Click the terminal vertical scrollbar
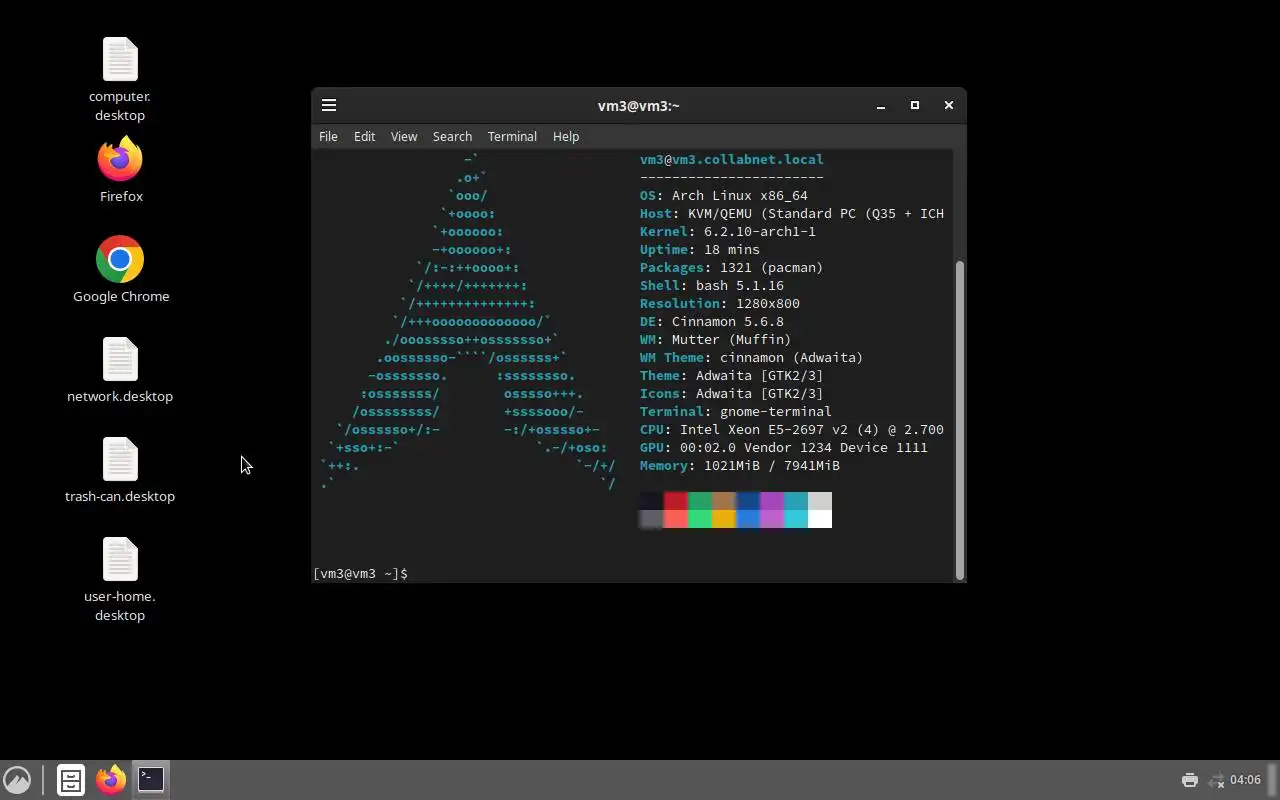 pyautogui.click(x=960, y=420)
